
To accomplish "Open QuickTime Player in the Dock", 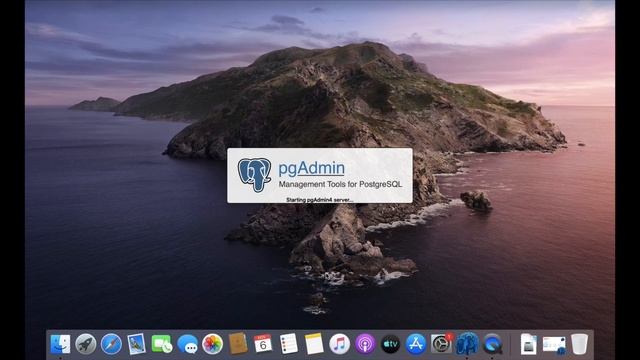I will (x=493, y=344).
